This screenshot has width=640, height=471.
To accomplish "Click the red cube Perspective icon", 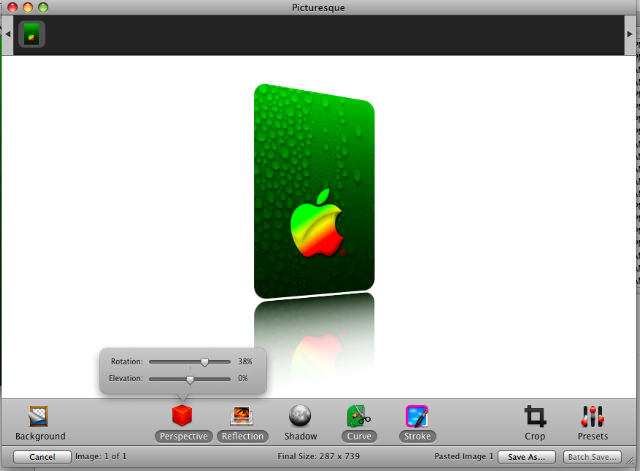I will (182, 415).
